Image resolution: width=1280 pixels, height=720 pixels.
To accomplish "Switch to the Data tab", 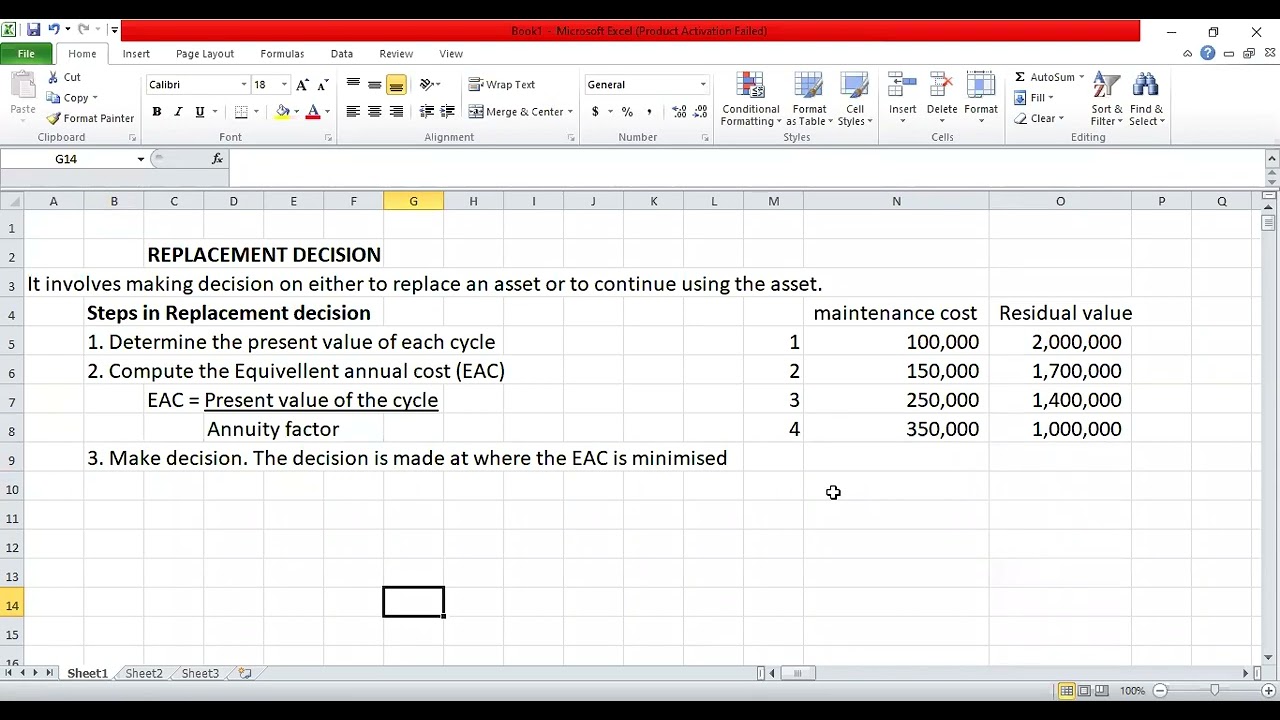I will 342,54.
